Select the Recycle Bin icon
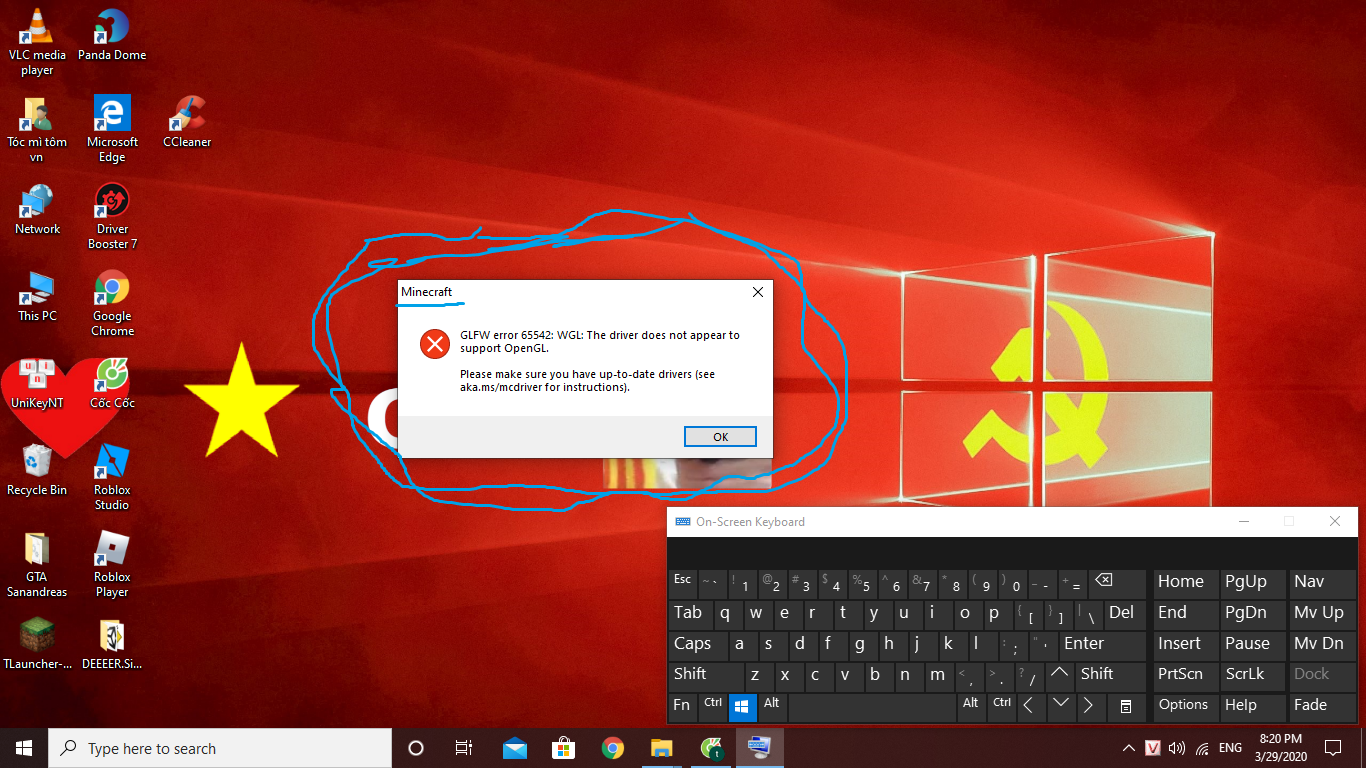Viewport: 1366px width, 768px height. (x=37, y=470)
